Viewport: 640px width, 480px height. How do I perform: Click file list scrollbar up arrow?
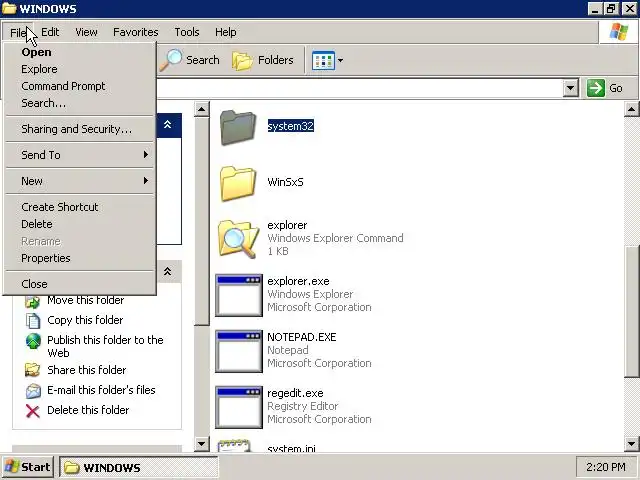click(631, 109)
